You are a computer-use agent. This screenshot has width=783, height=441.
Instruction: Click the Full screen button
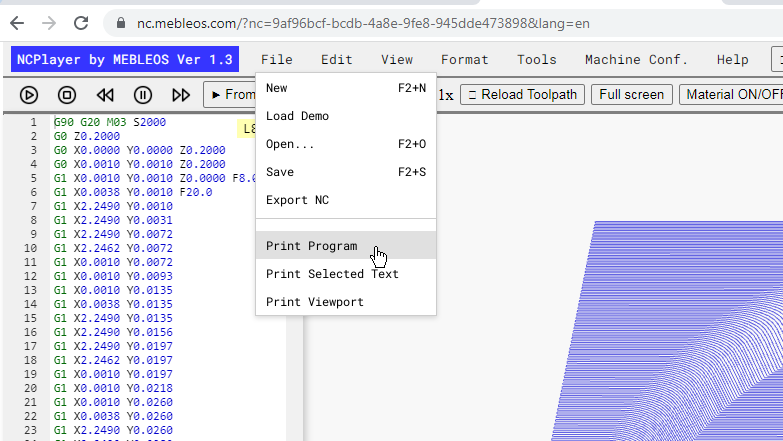tap(632, 94)
